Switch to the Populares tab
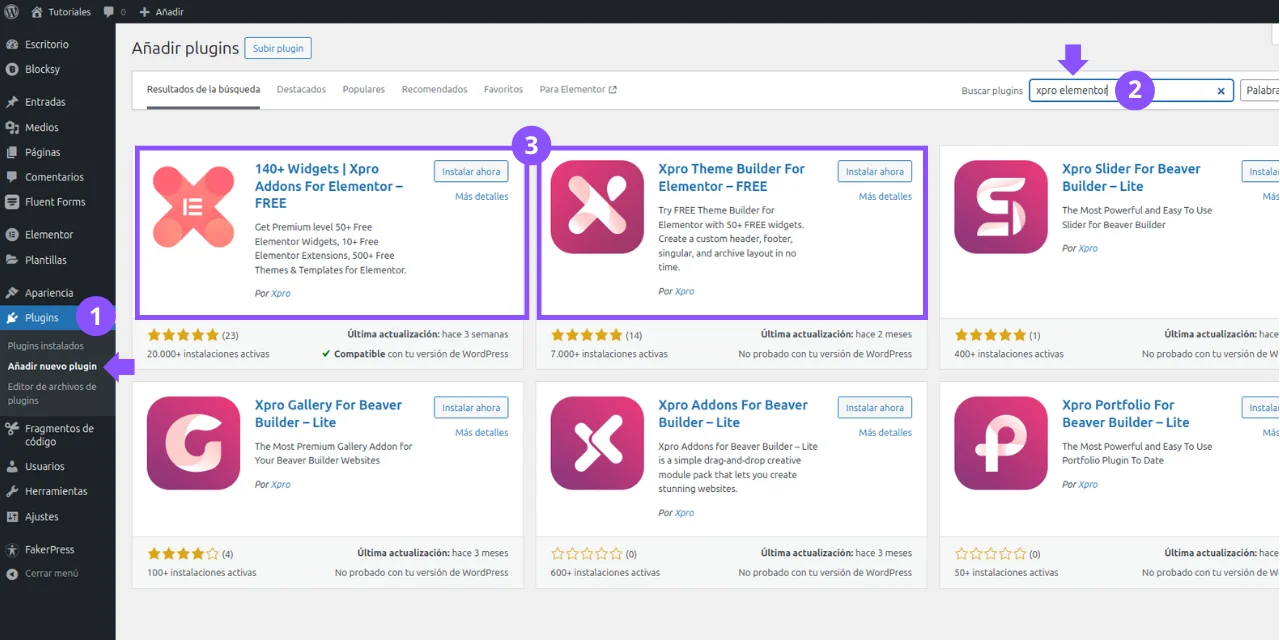1280x640 pixels. pos(363,89)
